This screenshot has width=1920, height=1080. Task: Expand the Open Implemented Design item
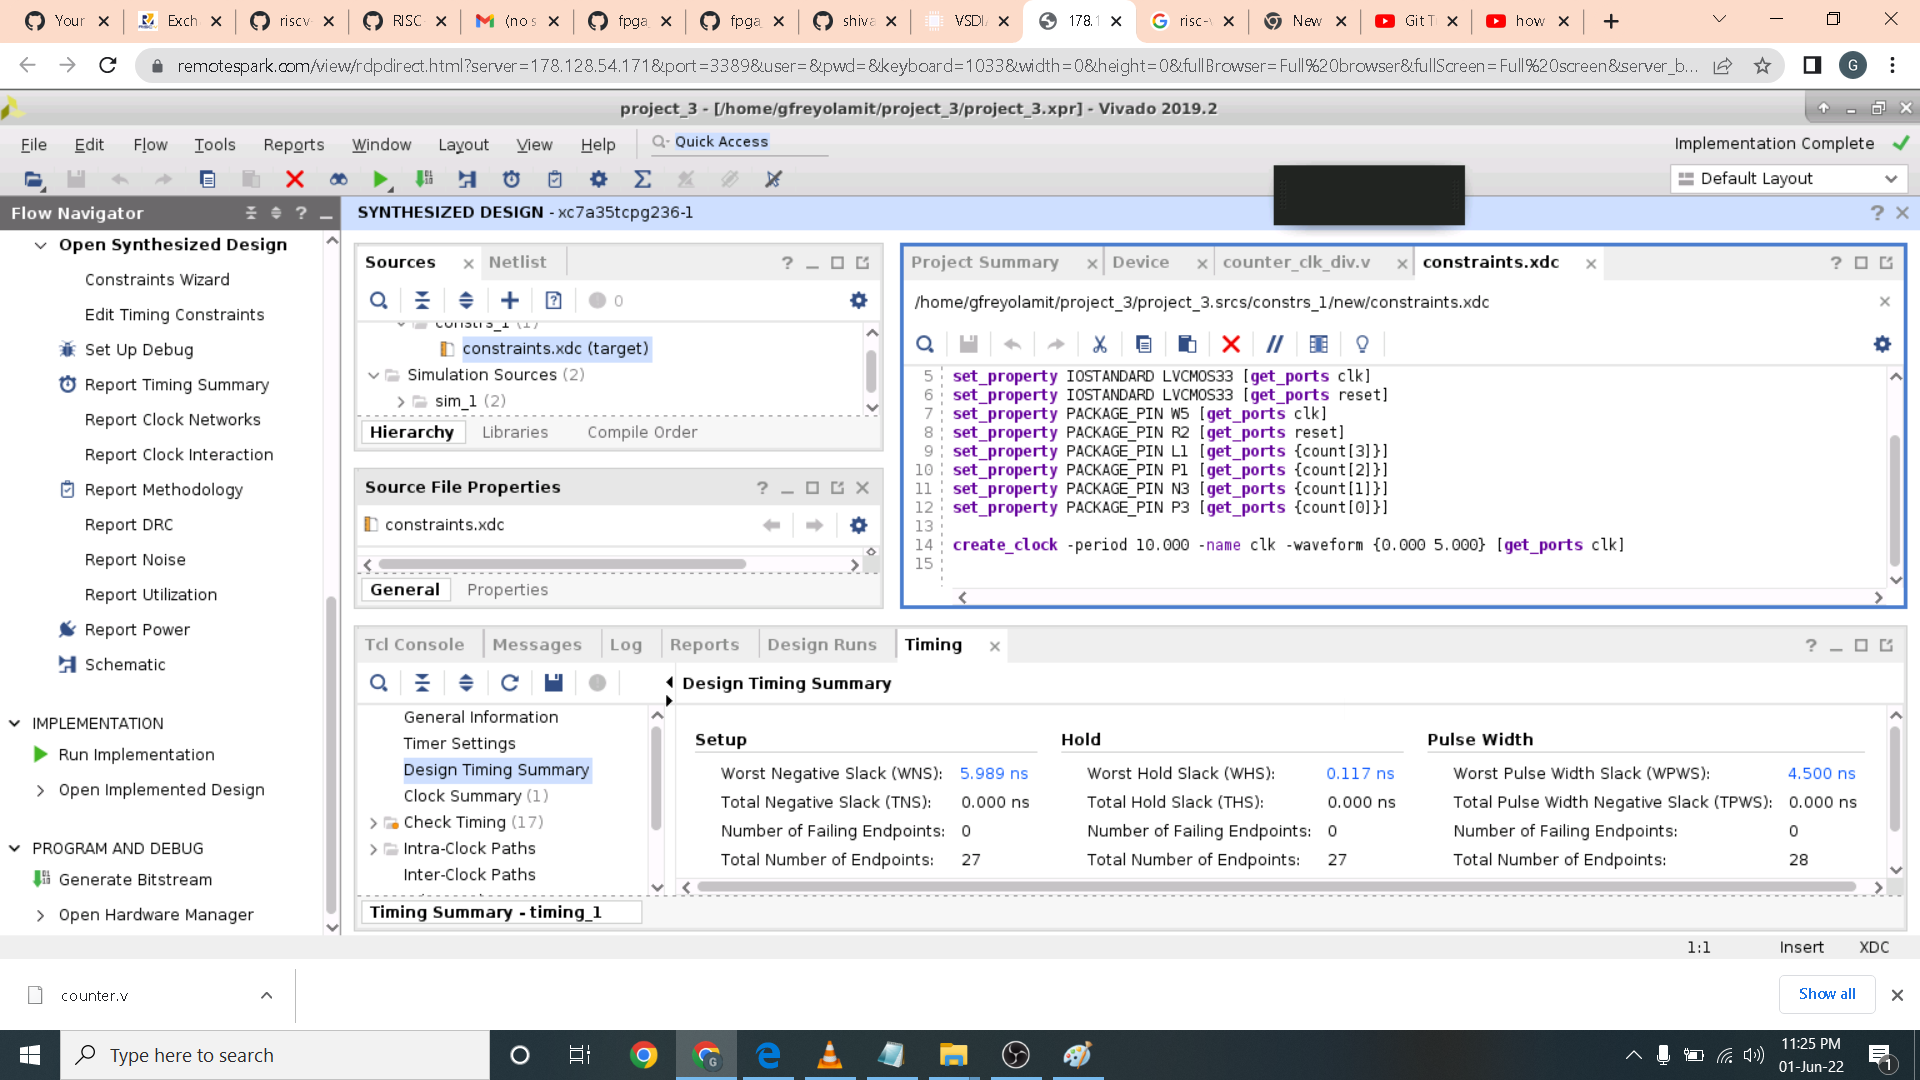click(x=40, y=790)
